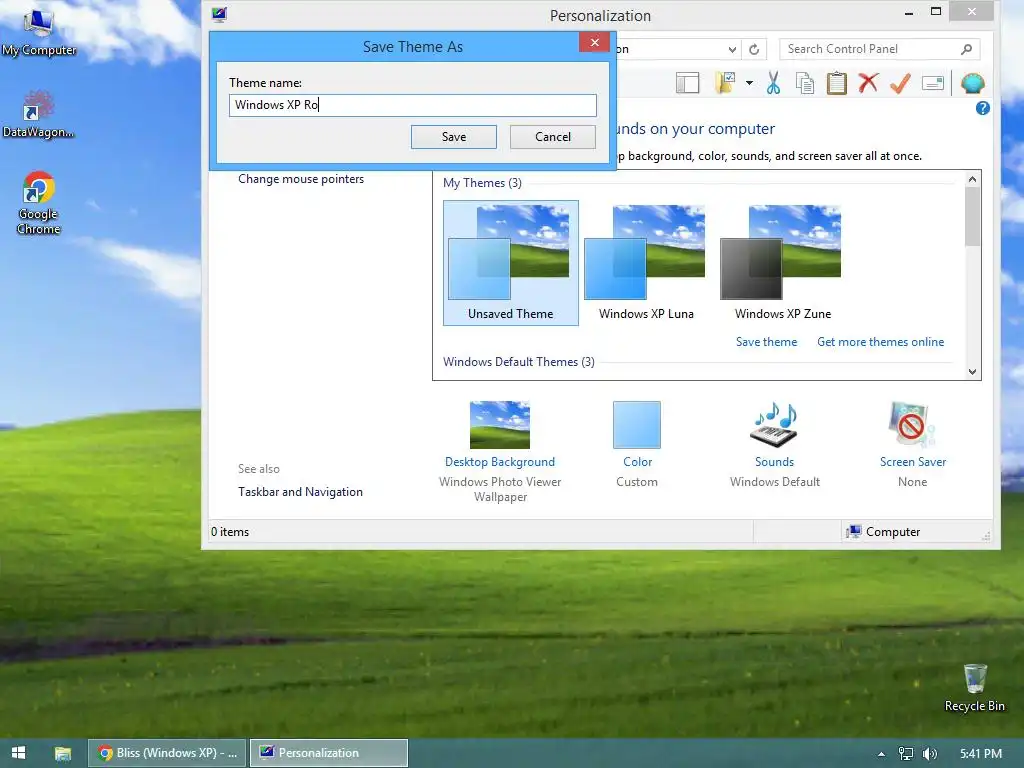Click the envelope card toolbar icon
The image size is (1024, 768).
933,83
